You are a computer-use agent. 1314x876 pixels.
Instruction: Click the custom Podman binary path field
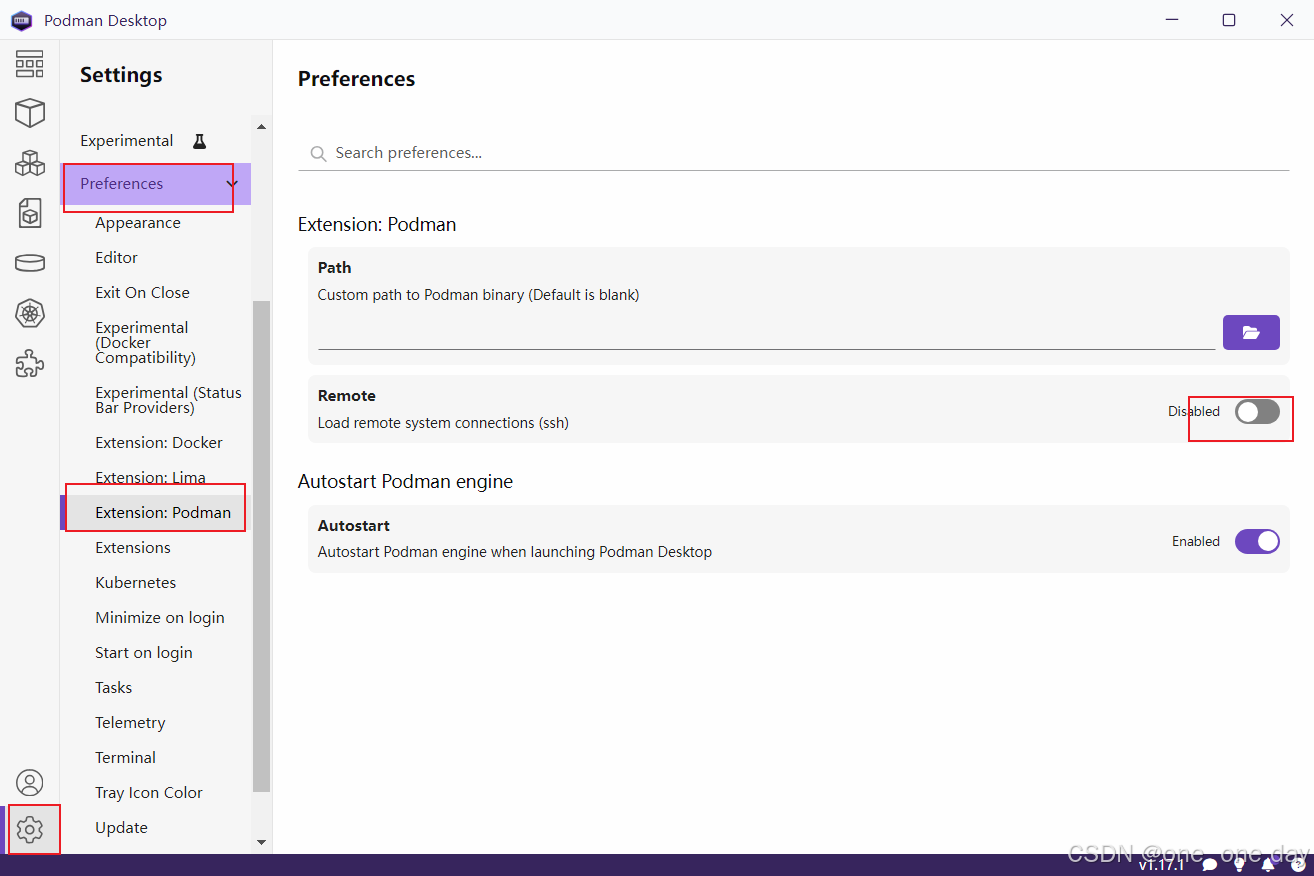(x=766, y=333)
